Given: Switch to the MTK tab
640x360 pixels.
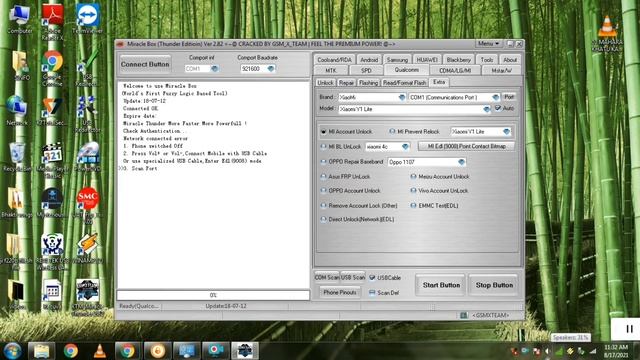Looking at the screenshot, I should click(331, 70).
